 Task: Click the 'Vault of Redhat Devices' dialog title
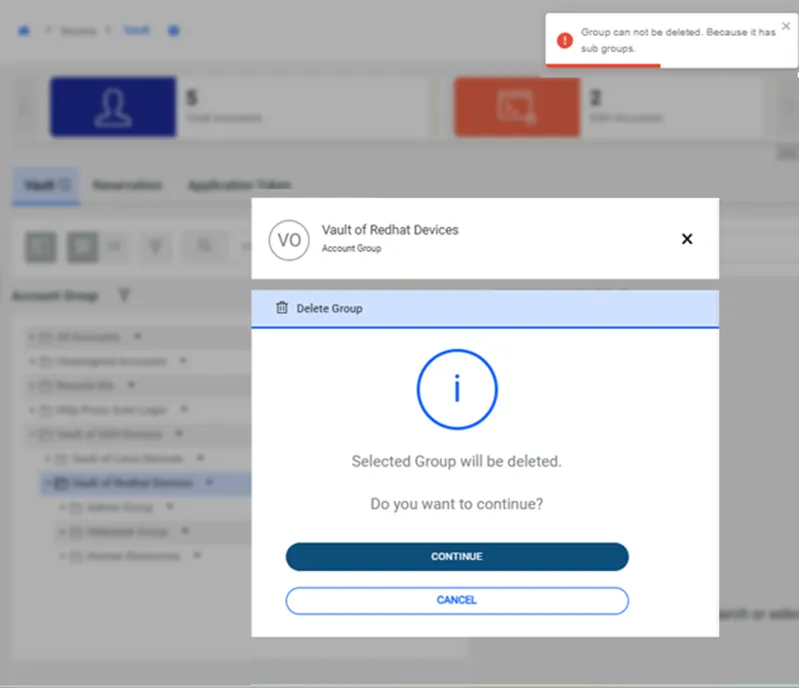tap(390, 230)
